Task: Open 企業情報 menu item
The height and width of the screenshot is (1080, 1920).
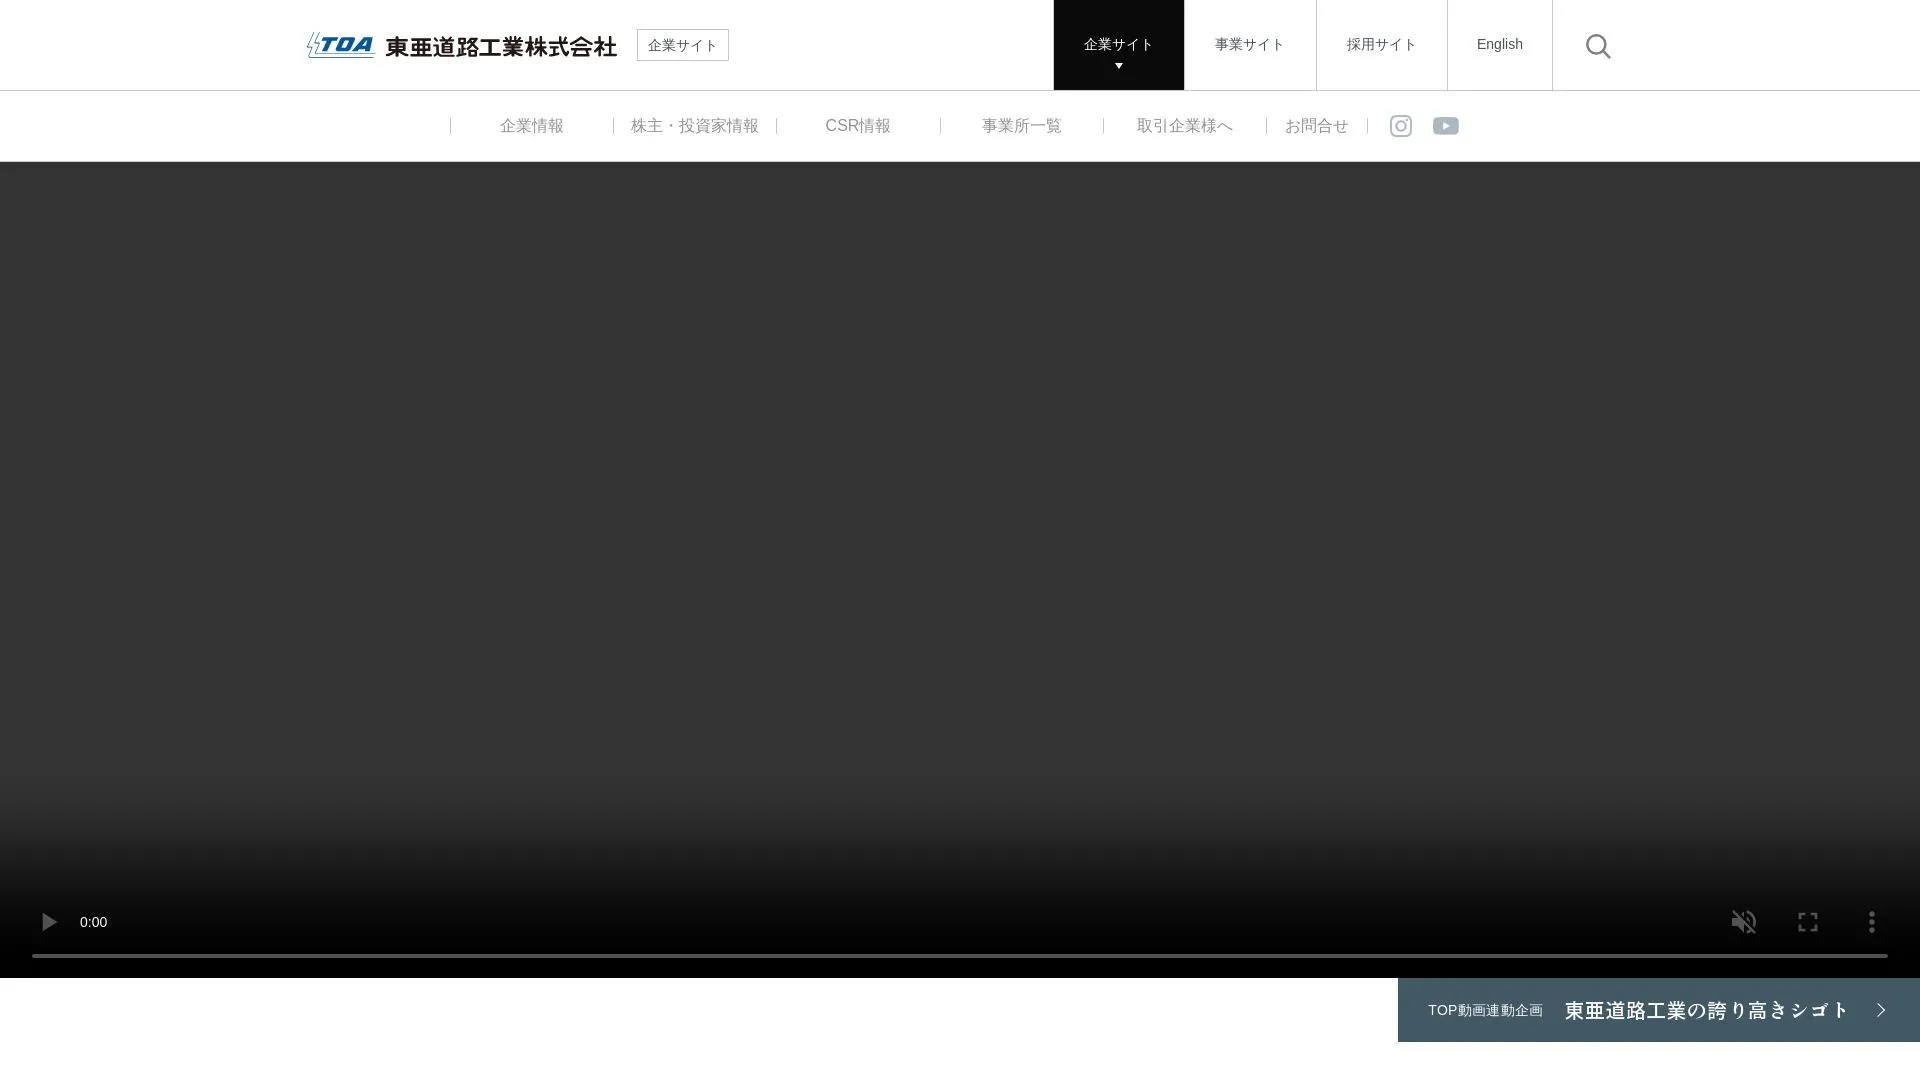Action: pyautogui.click(x=531, y=126)
